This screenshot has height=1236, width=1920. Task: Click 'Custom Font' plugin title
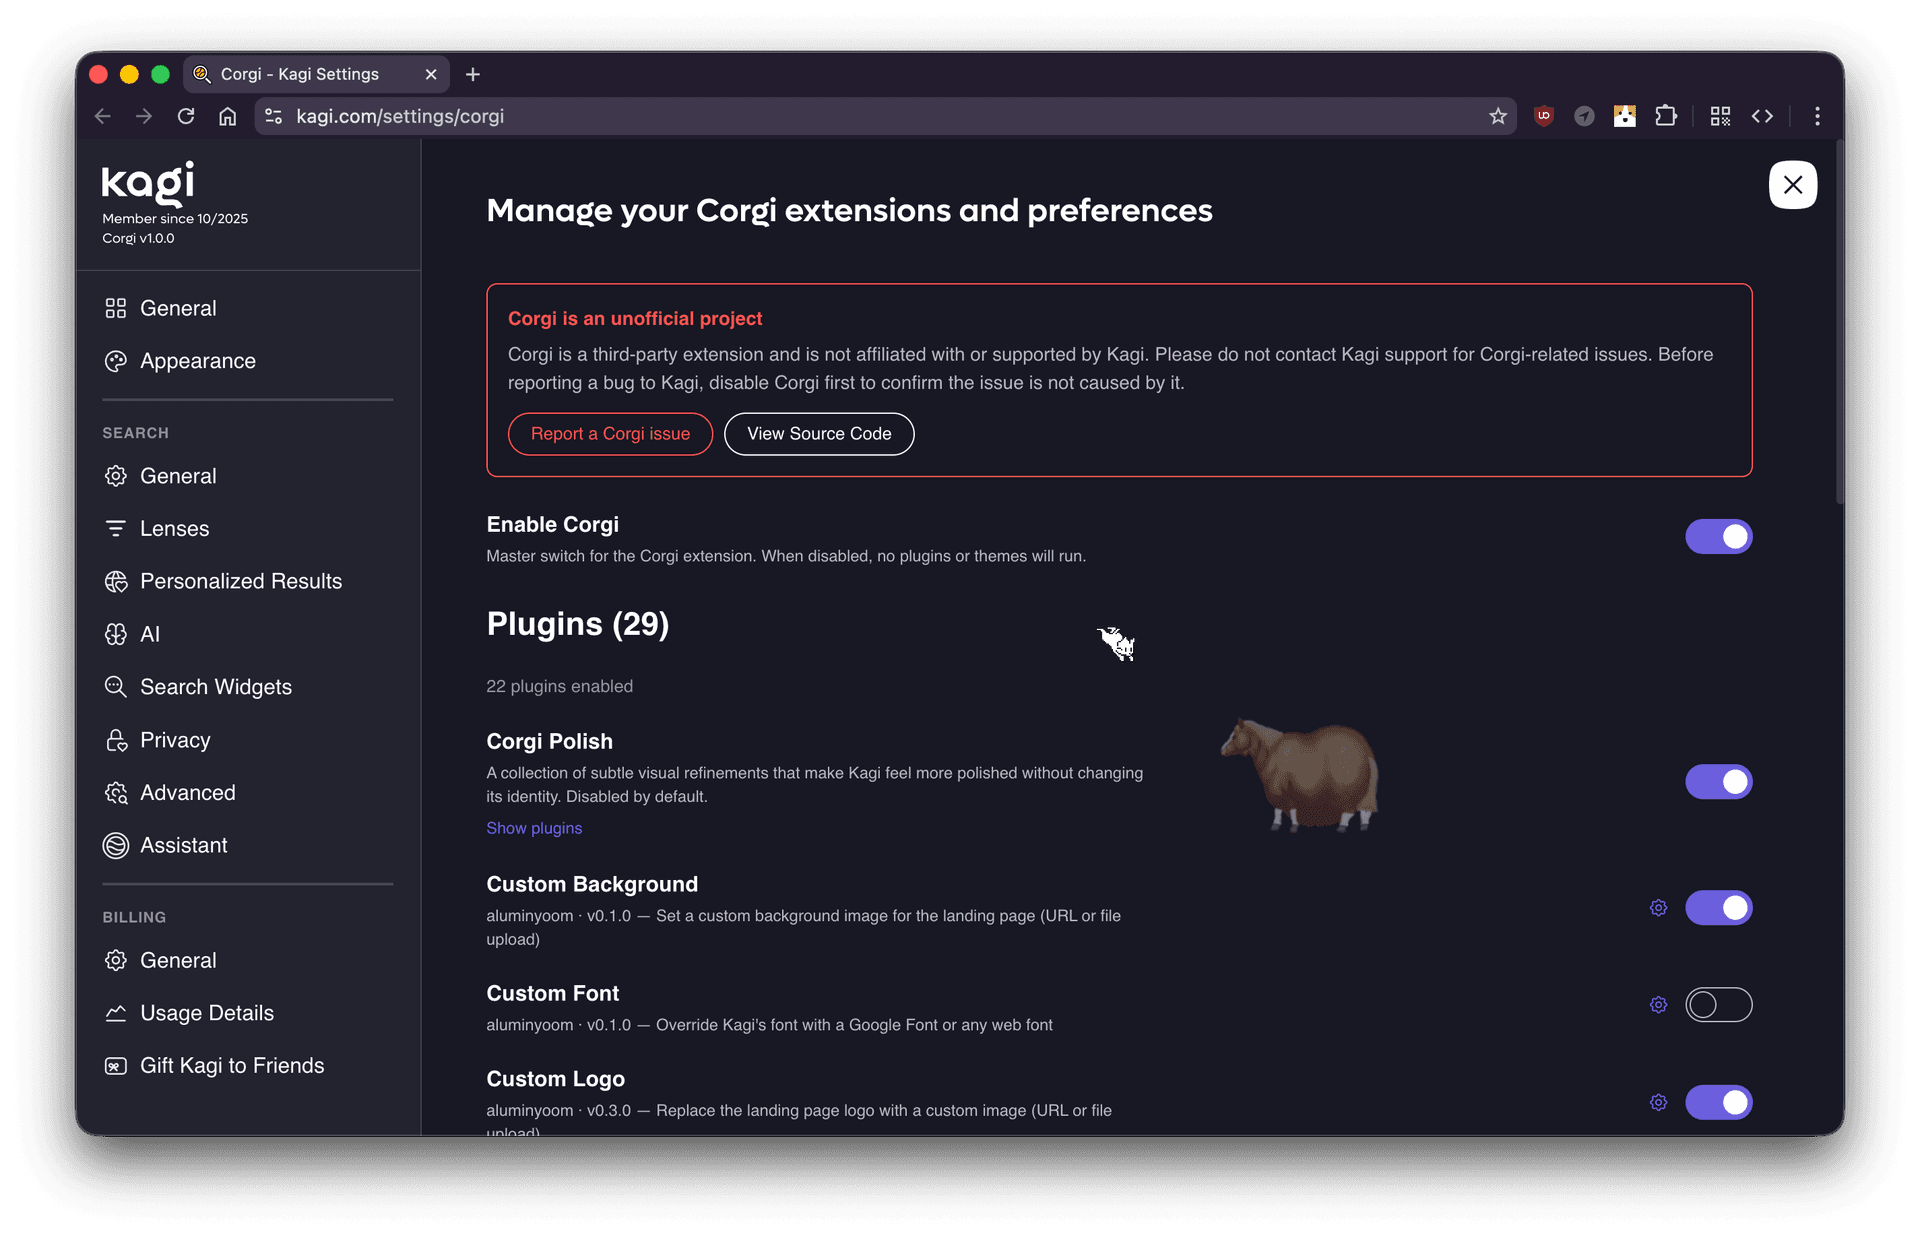(x=553, y=993)
